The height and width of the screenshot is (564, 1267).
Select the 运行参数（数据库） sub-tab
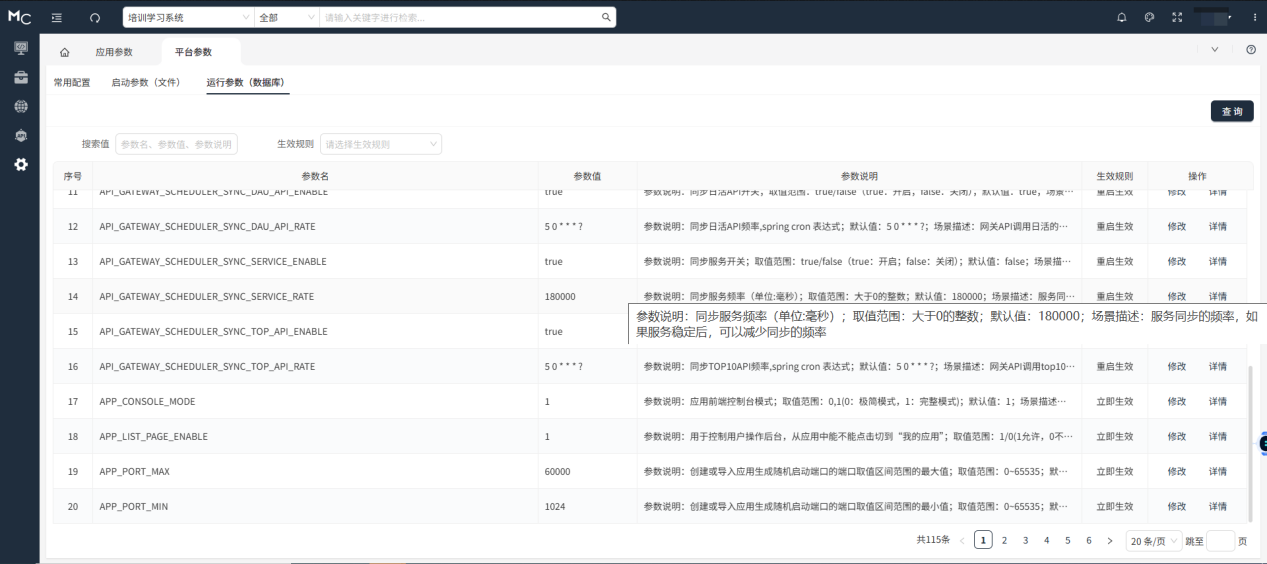[x=248, y=82]
